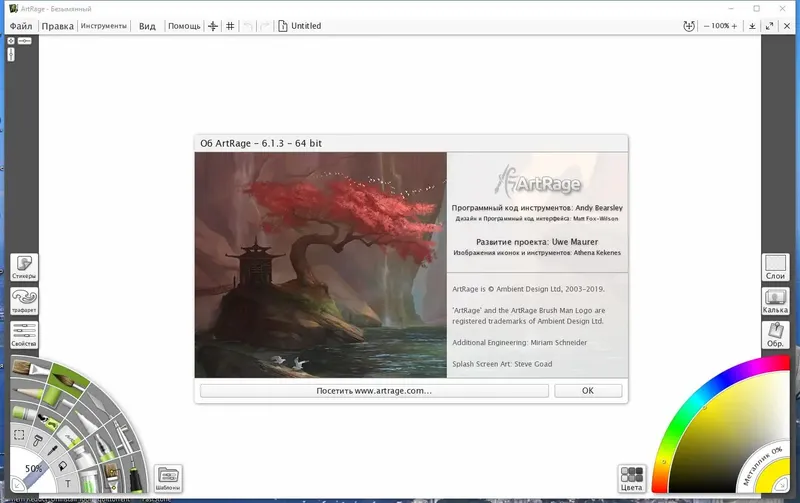Select the highlighted Watercolor brush tool
The width and height of the screenshot is (800, 503).
(x=69, y=381)
